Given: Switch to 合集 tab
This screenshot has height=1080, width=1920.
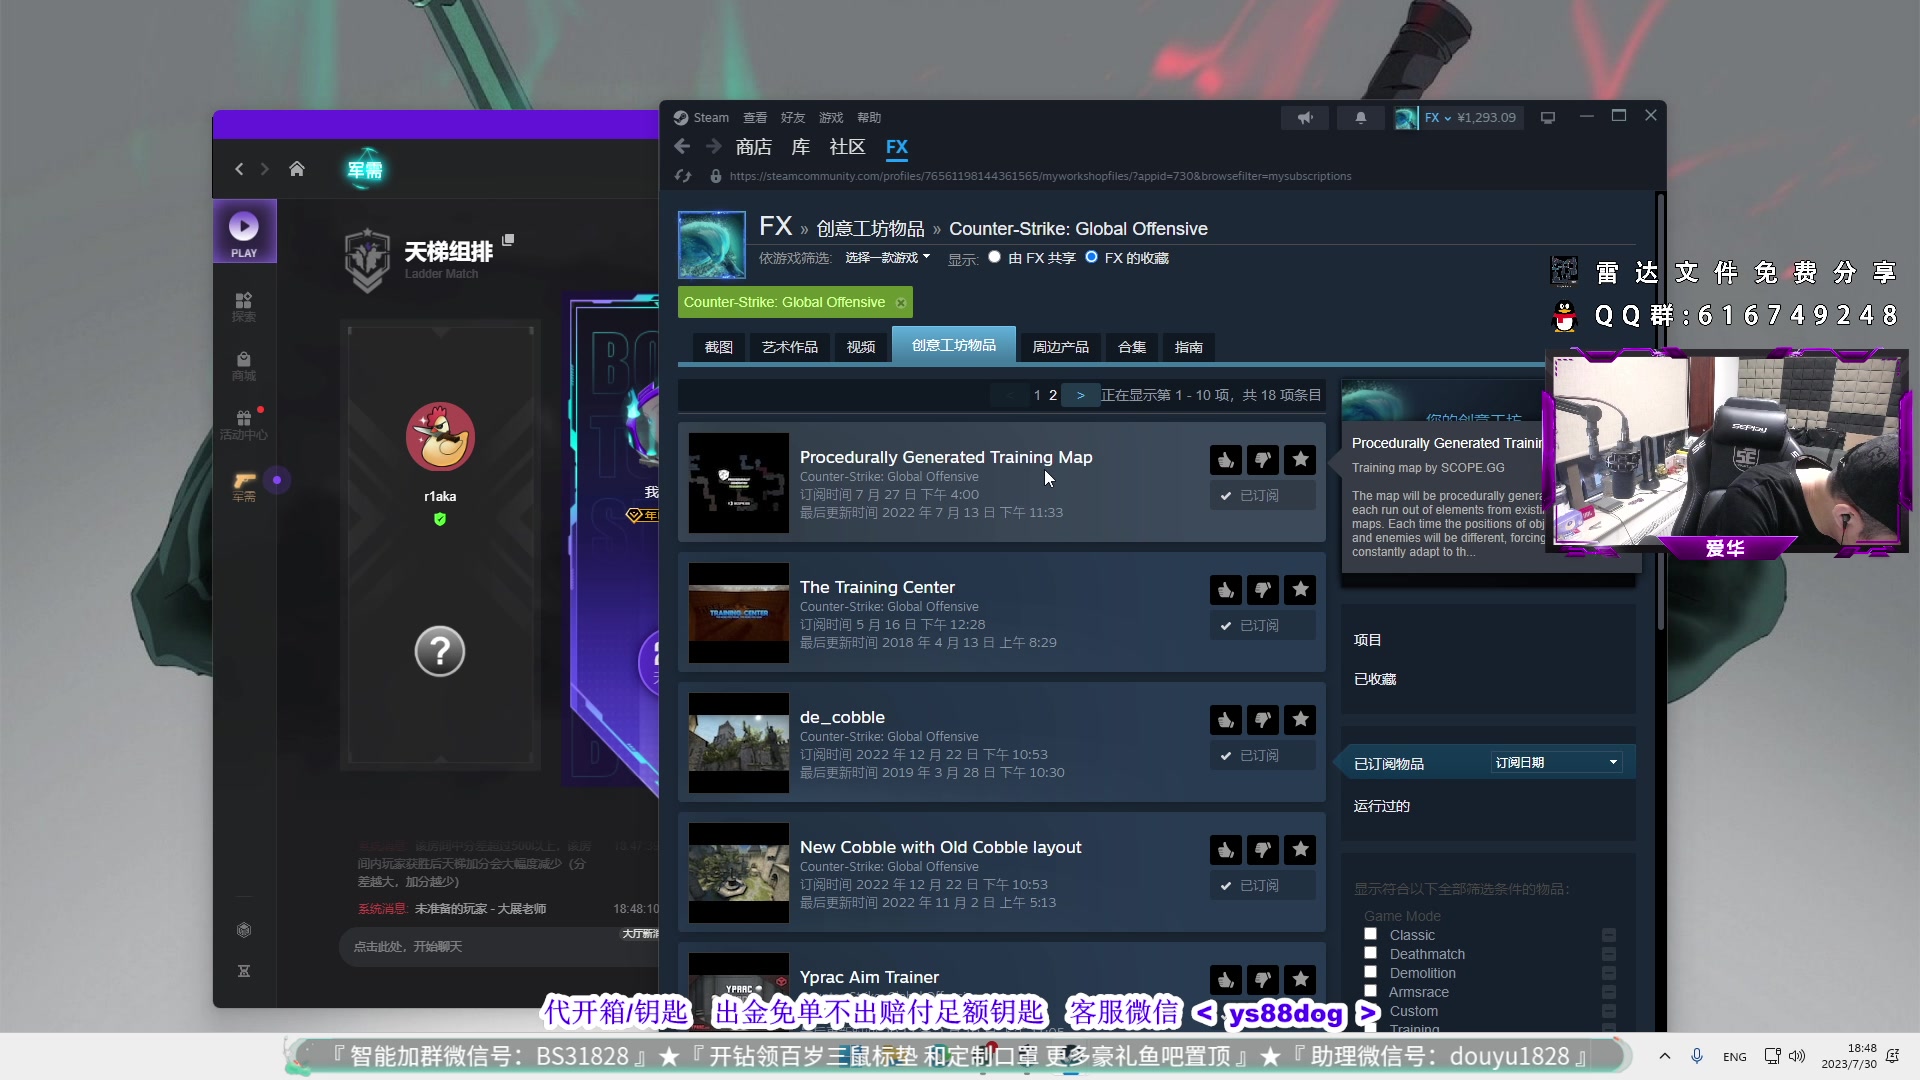Looking at the screenshot, I should click(x=1132, y=347).
